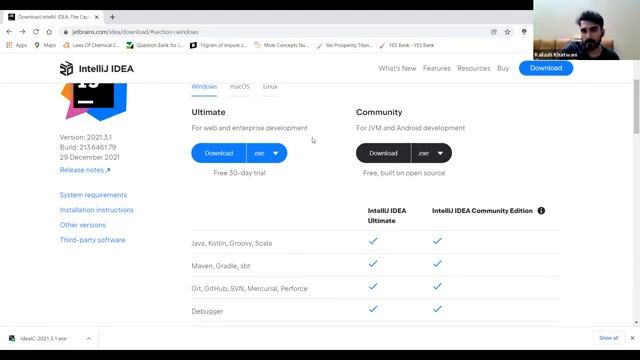Click 'Maven, Gradle, sbt' row text

click(x=221, y=266)
